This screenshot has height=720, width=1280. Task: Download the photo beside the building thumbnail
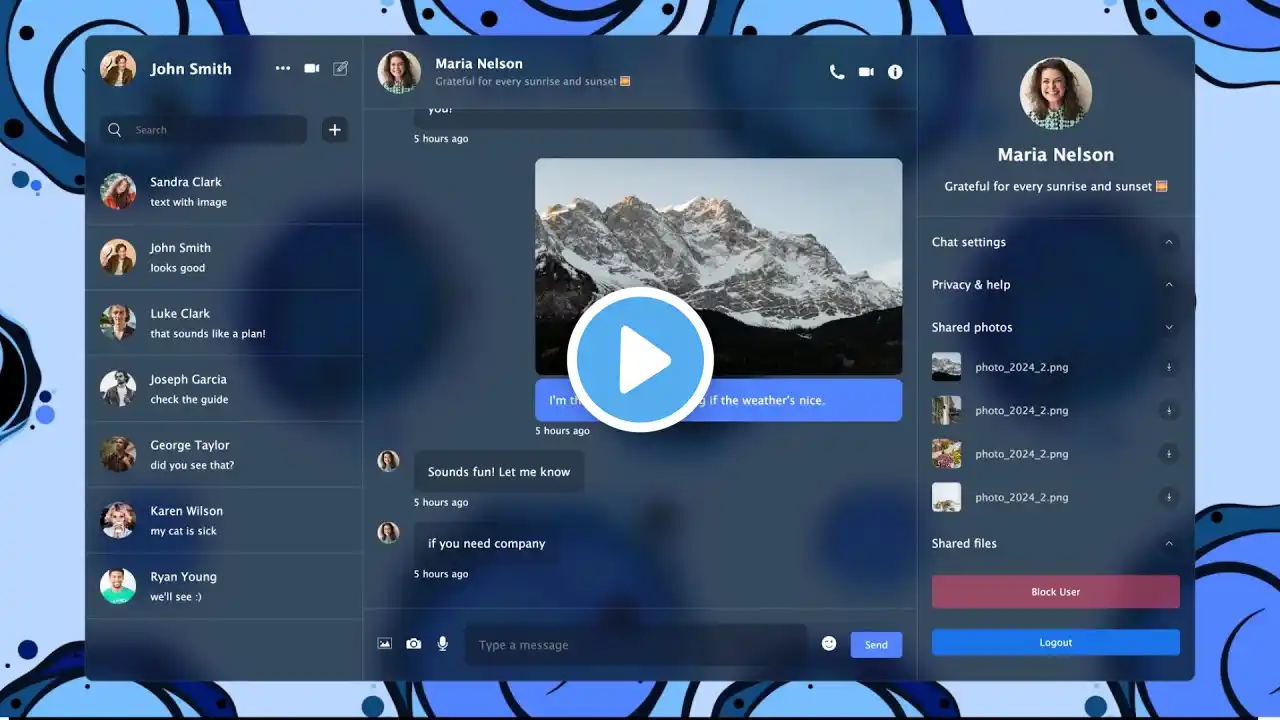click(1168, 410)
